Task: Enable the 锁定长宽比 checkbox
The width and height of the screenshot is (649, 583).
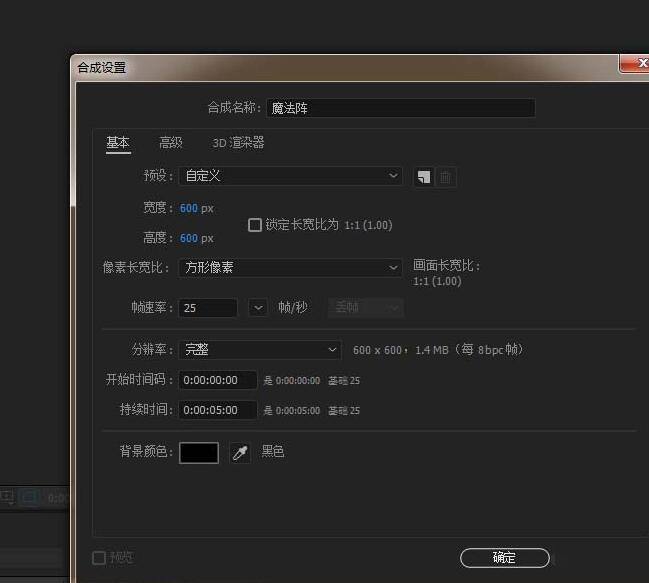Action: (x=255, y=225)
